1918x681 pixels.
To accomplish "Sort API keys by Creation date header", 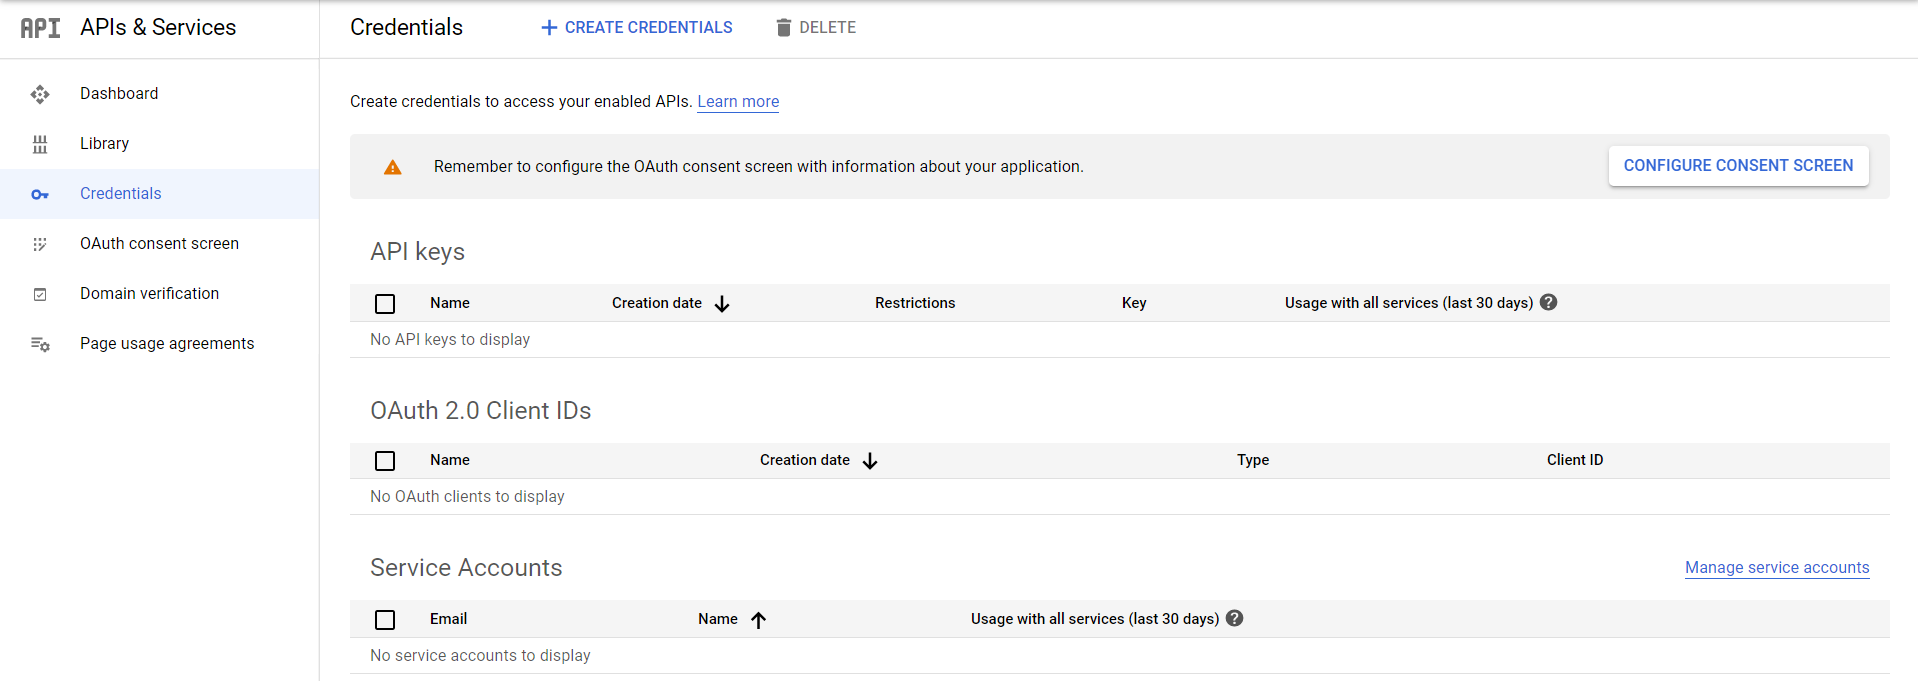I will 657,303.
